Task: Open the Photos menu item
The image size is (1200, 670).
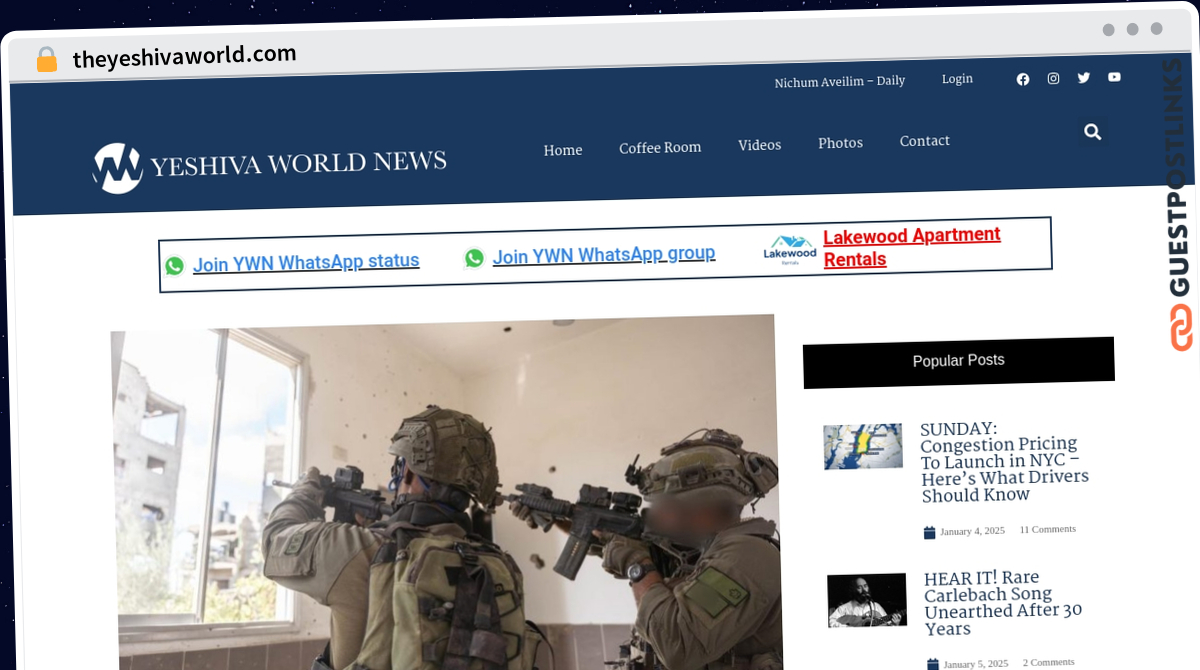Action: pyautogui.click(x=840, y=143)
